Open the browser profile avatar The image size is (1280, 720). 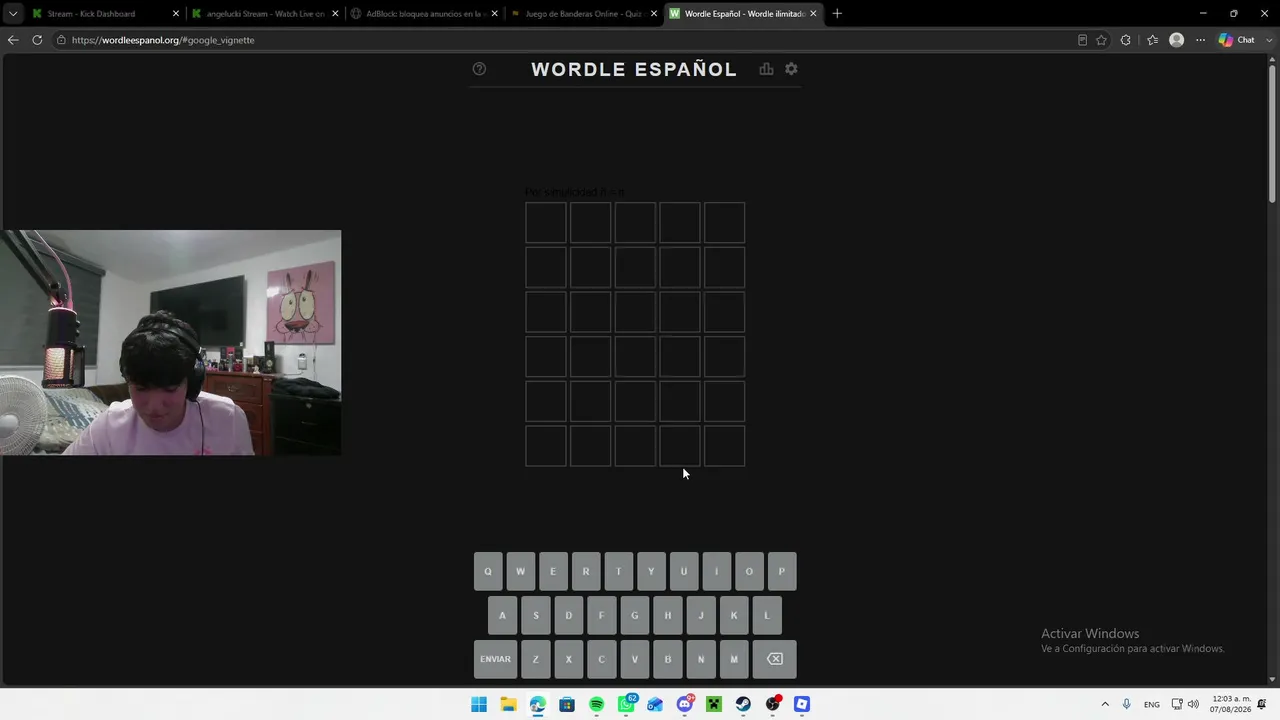pyautogui.click(x=1176, y=40)
